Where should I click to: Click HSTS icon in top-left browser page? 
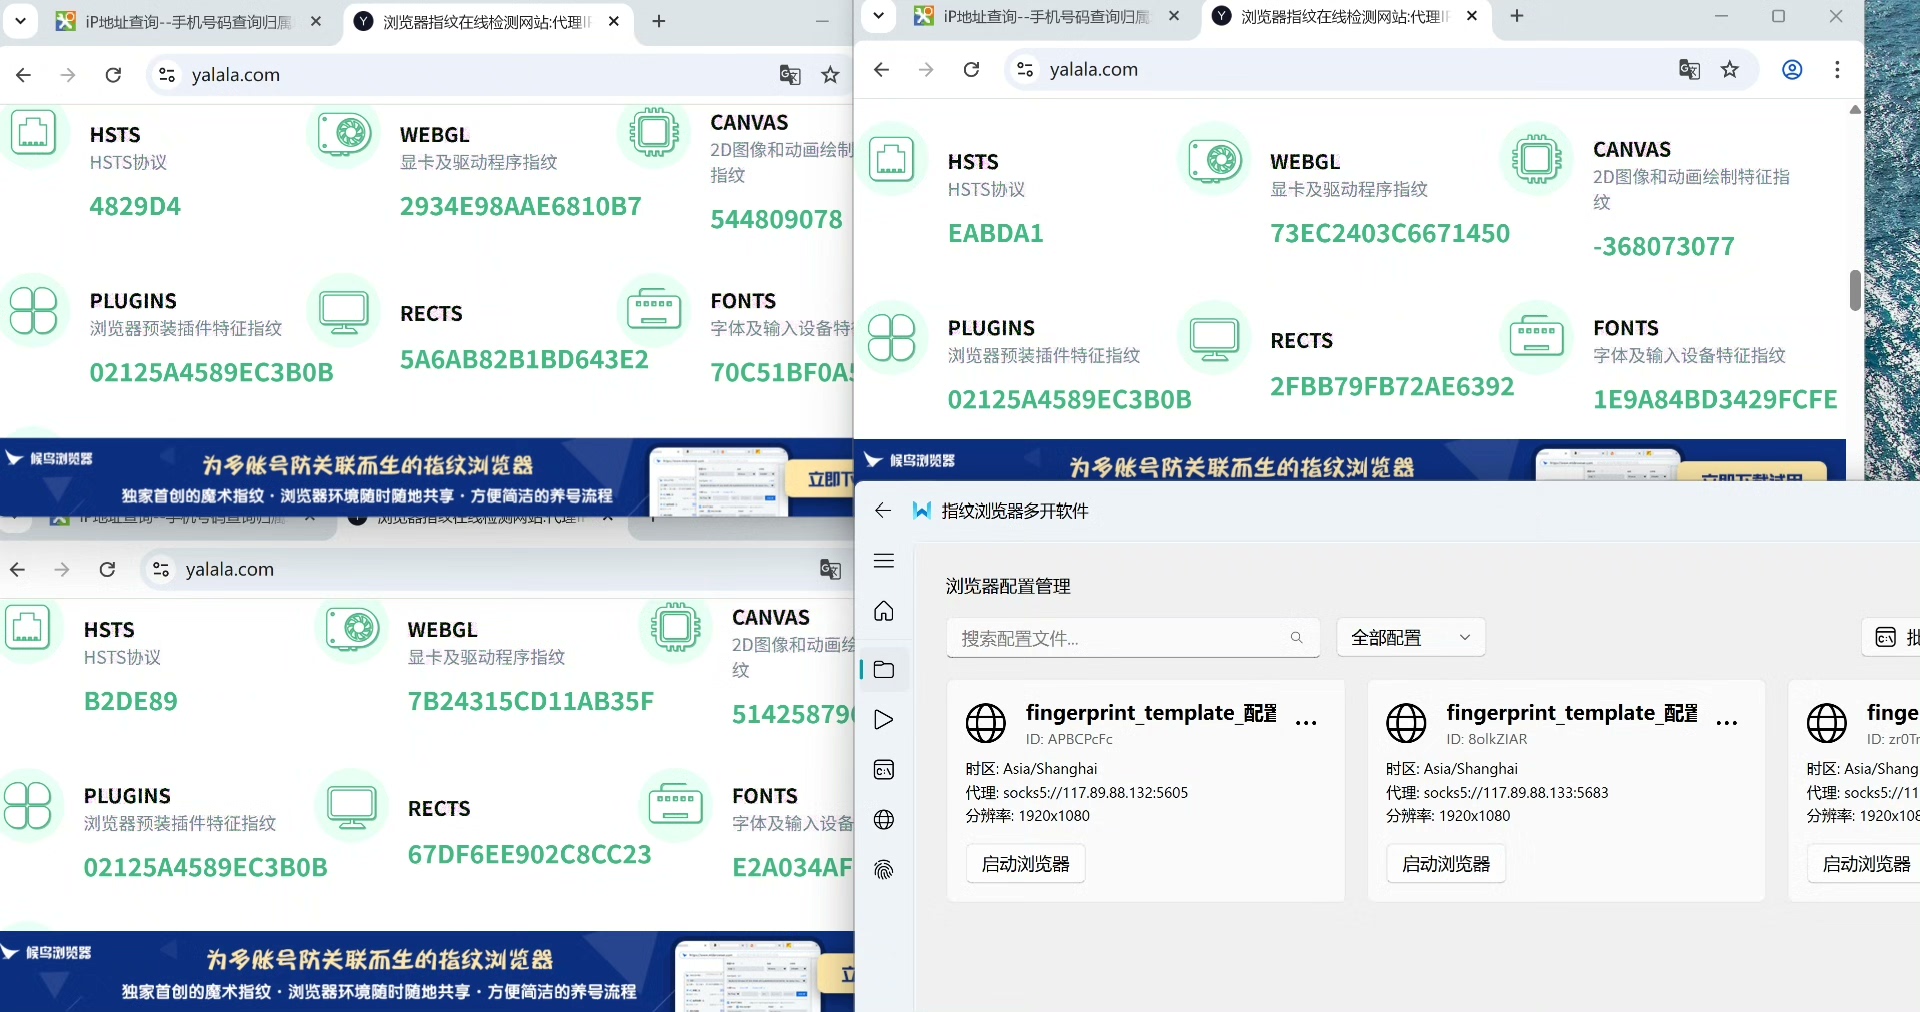(x=33, y=133)
